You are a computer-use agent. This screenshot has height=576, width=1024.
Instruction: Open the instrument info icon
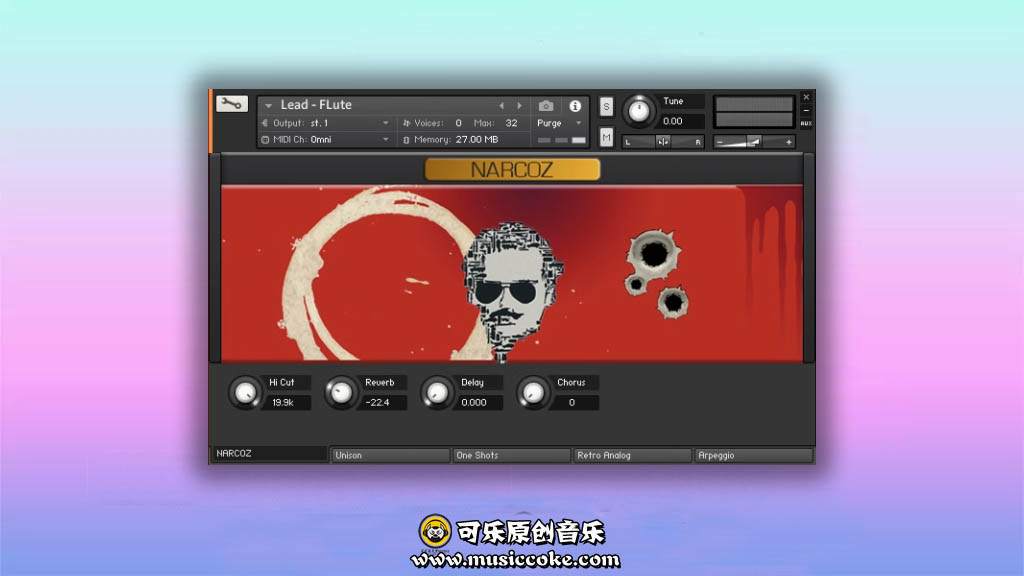[x=575, y=106]
